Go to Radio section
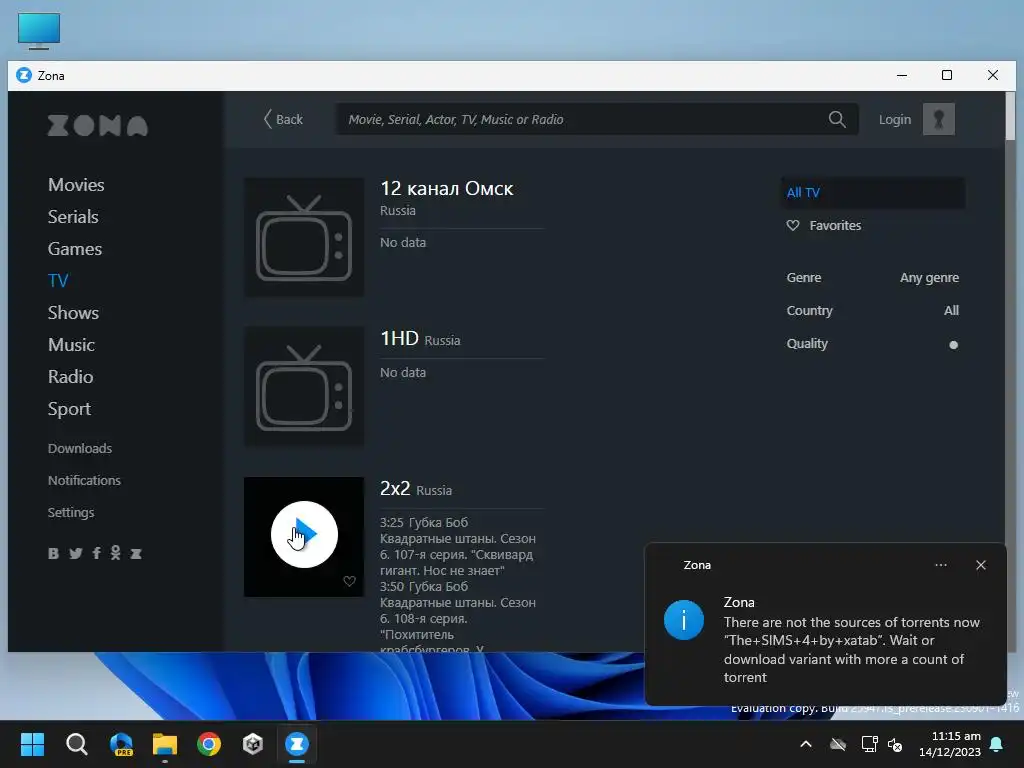 [x=71, y=377]
